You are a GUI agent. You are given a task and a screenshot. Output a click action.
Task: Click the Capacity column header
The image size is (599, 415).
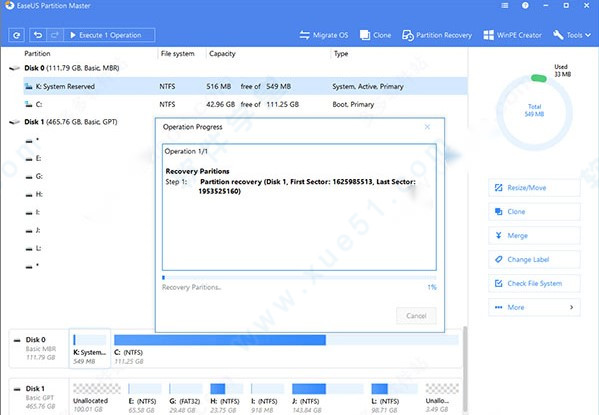(x=222, y=53)
